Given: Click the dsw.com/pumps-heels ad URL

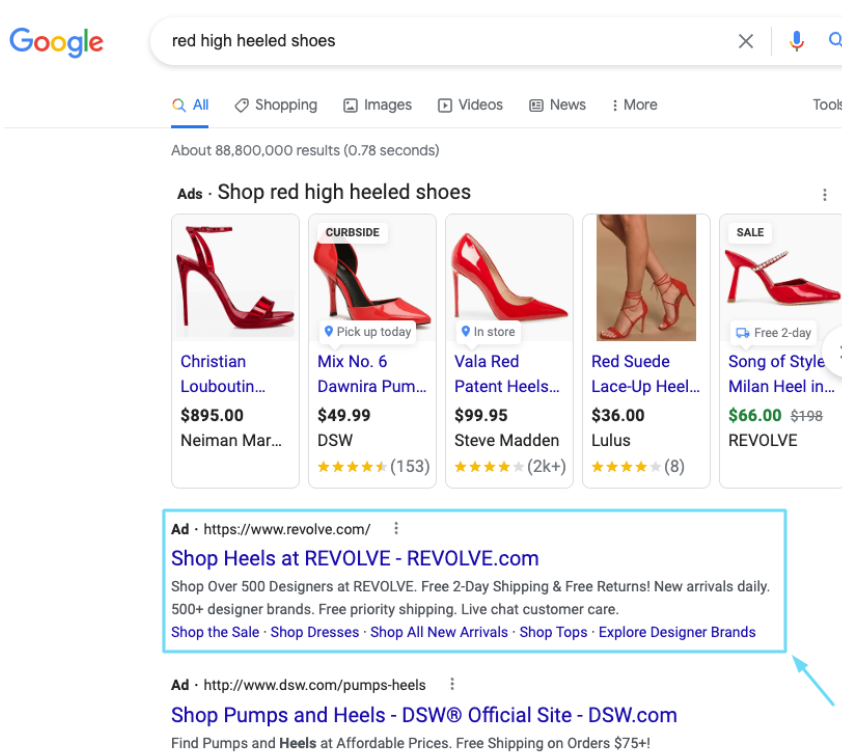Looking at the screenshot, I should point(315,685).
